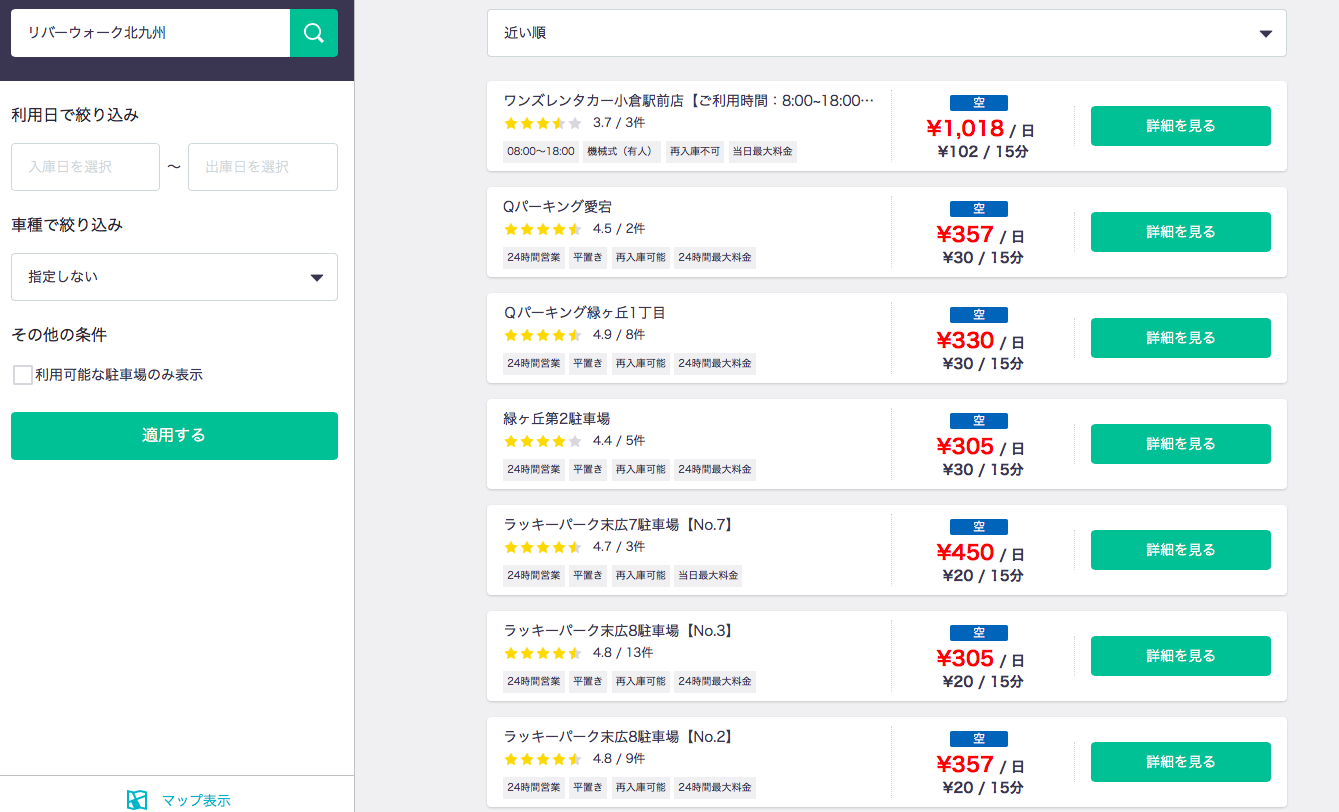This screenshot has height=812, width=1339.
Task: Click the ¥330 / 日 price
Action: [x=980, y=341]
